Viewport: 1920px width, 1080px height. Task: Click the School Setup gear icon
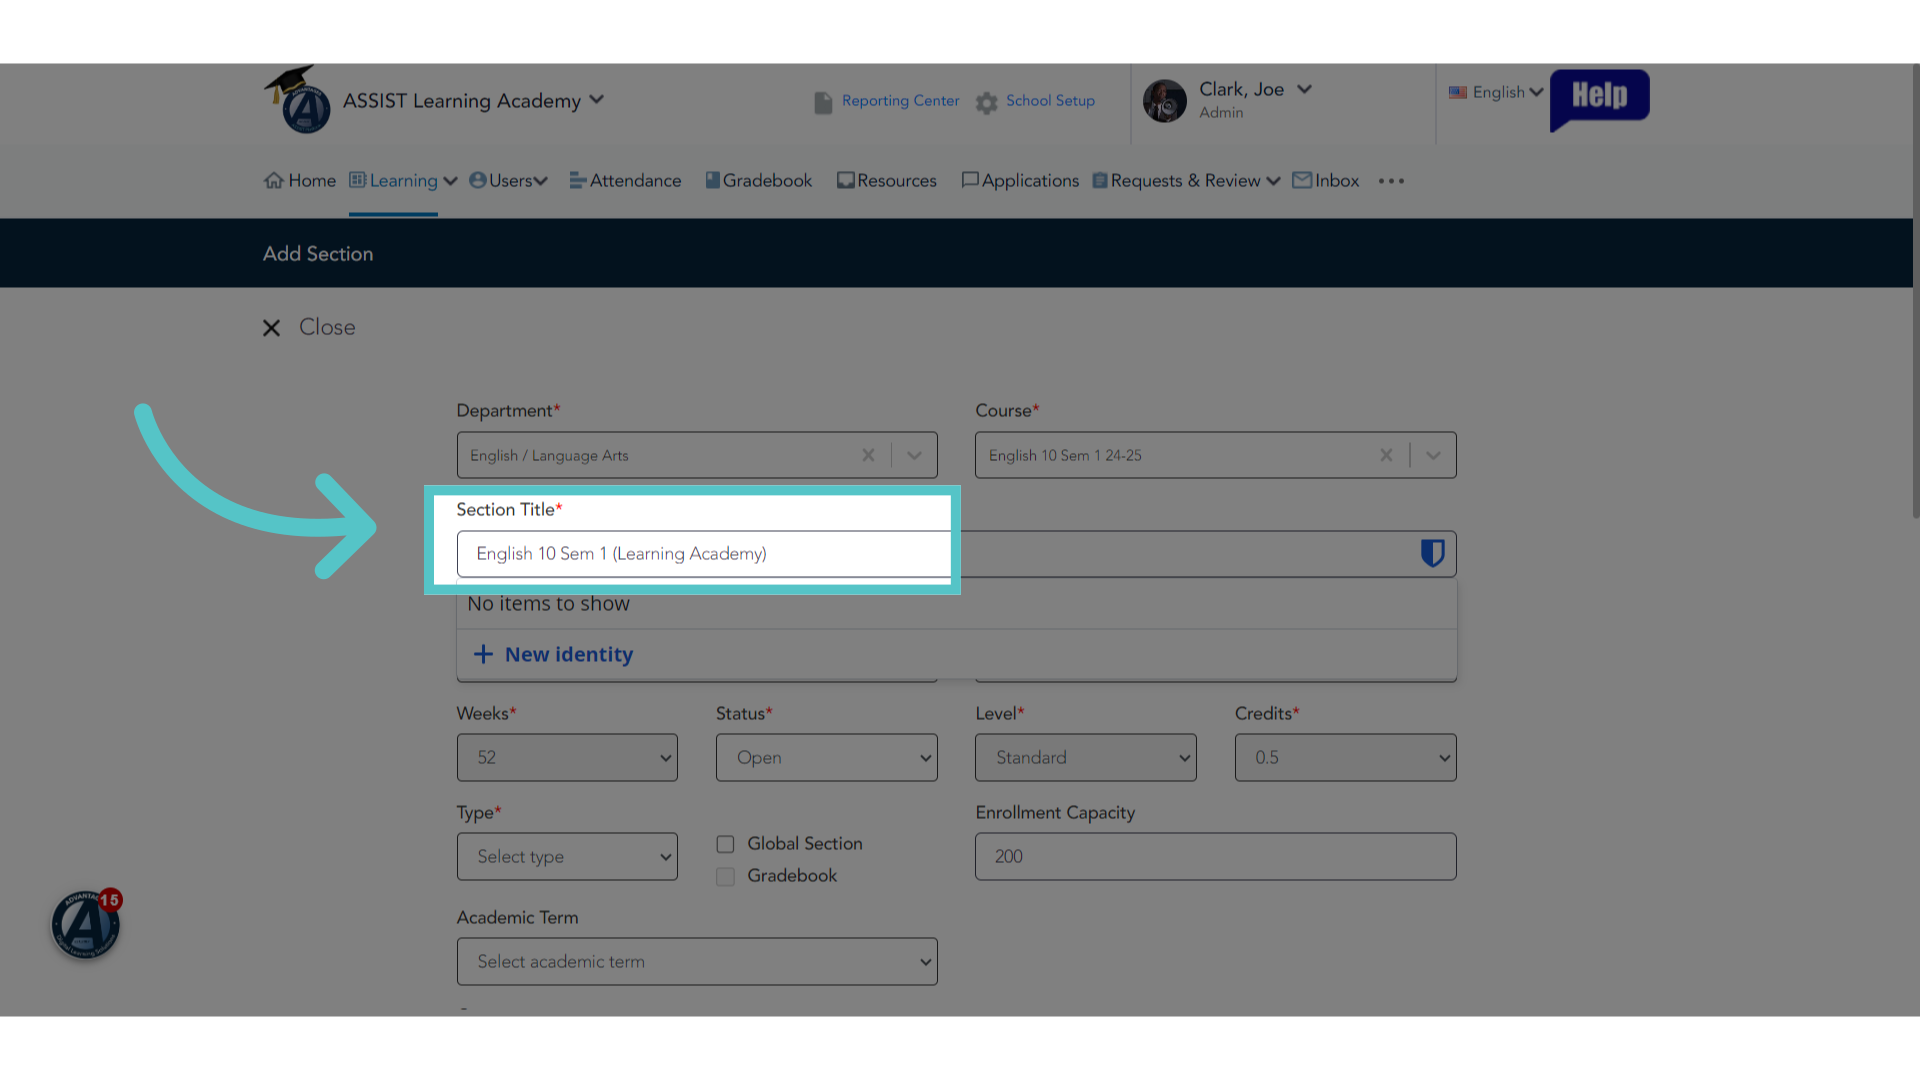pyautogui.click(x=987, y=102)
